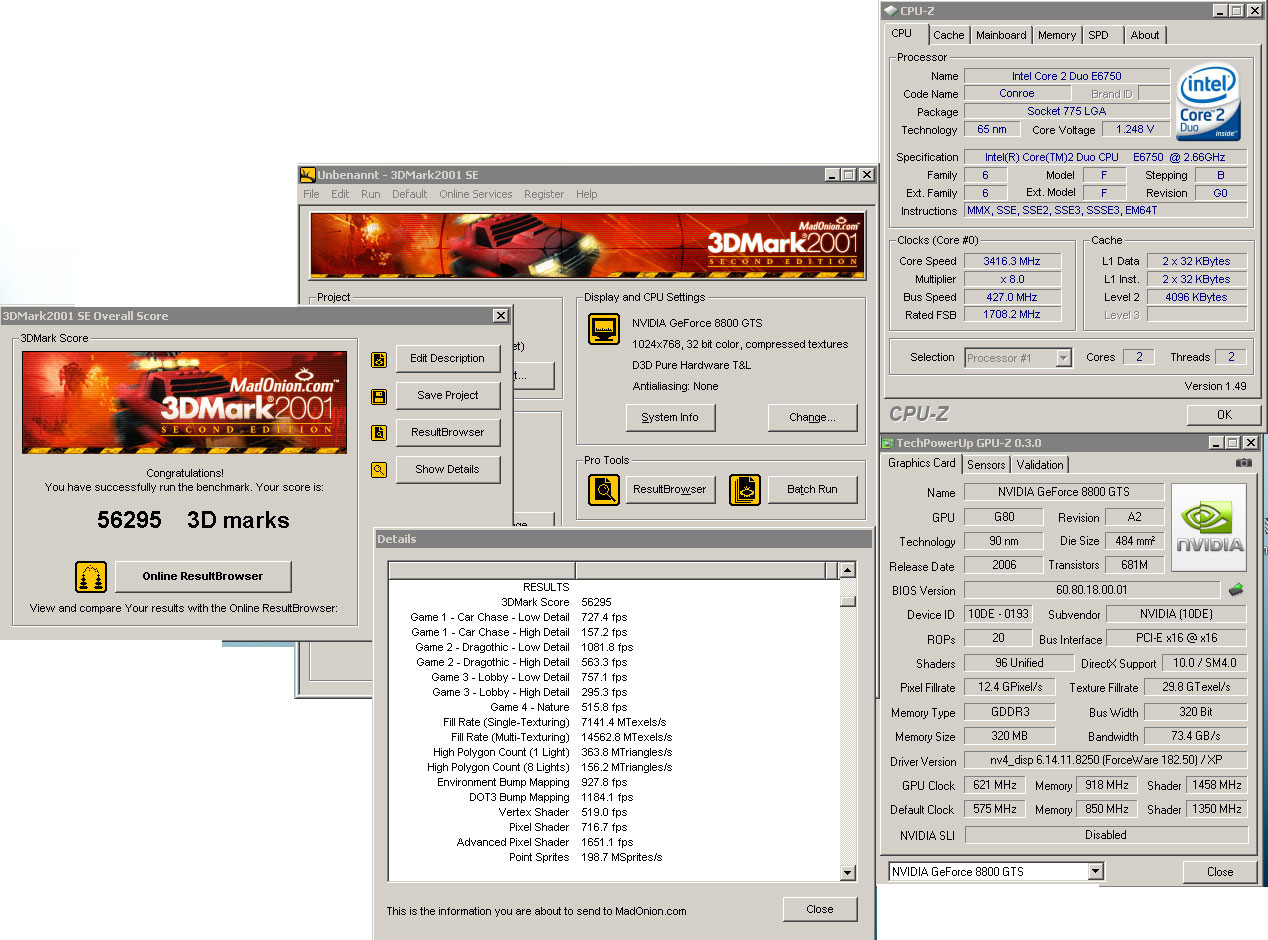Viewport: 1268px width, 940px height.
Task: Click the GPU-Z Driver Version field
Action: (1106, 761)
